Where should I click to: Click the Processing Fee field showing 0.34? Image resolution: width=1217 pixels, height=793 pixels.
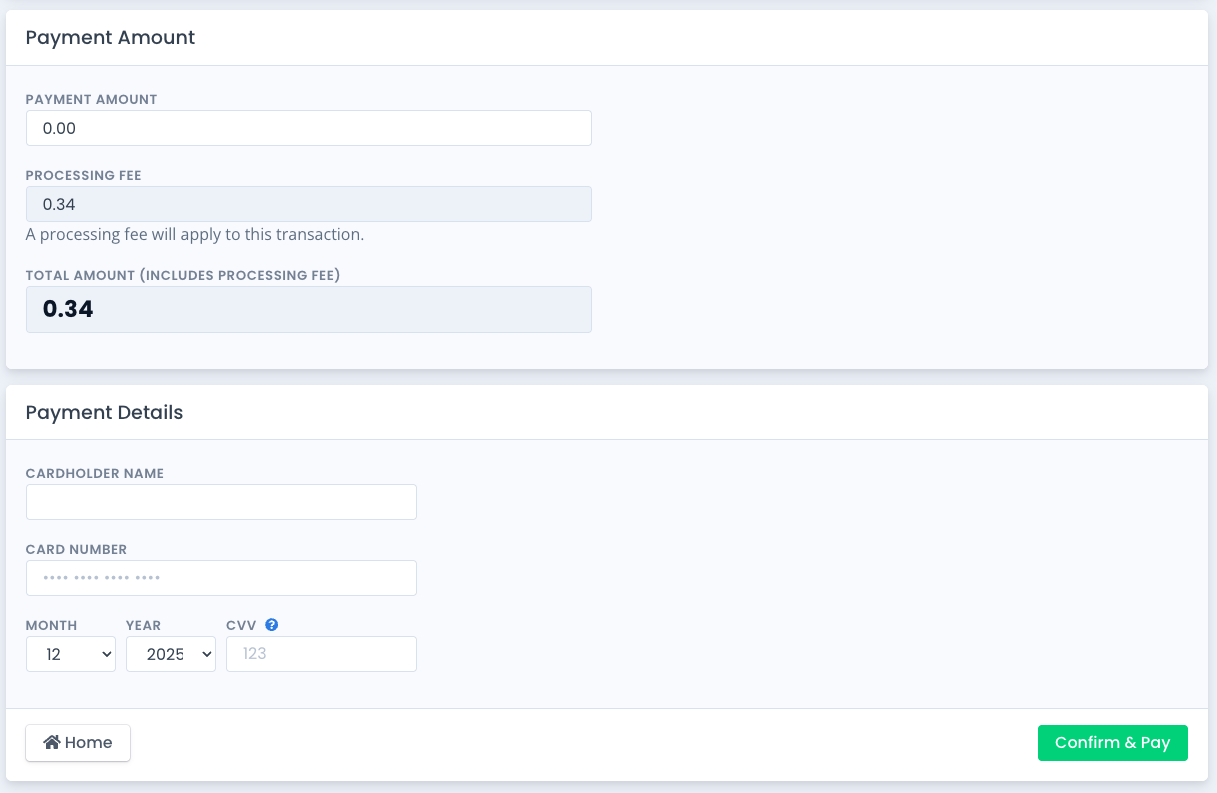tap(308, 203)
